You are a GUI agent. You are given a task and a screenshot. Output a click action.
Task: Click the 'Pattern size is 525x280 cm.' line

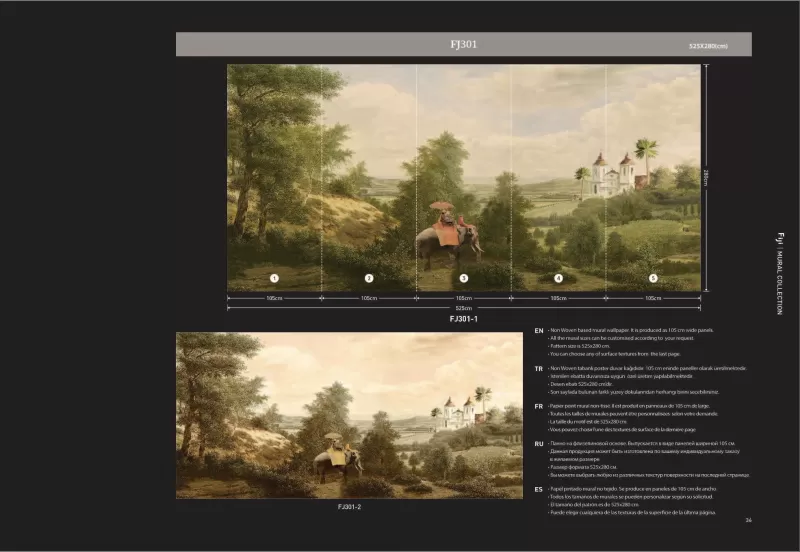tap(579, 346)
